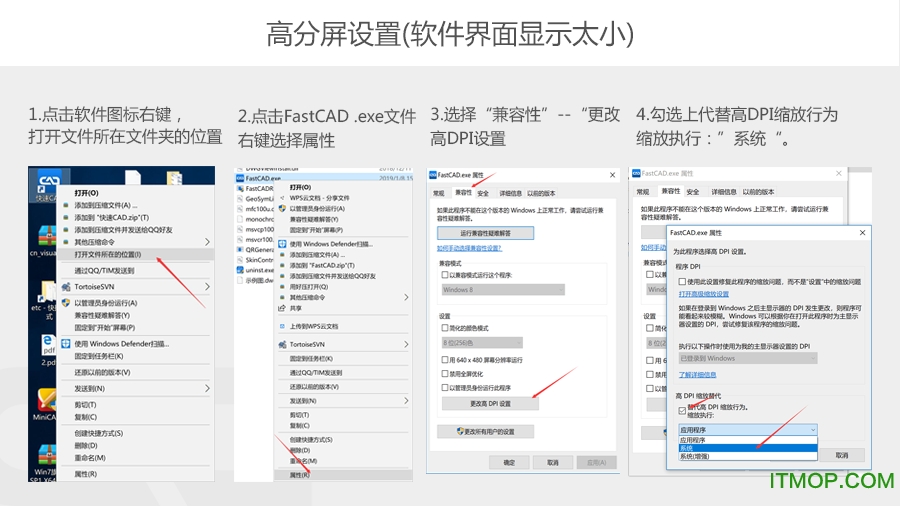Click 取消 button in high DPI dialog
The width and height of the screenshot is (900, 506).
841,455
